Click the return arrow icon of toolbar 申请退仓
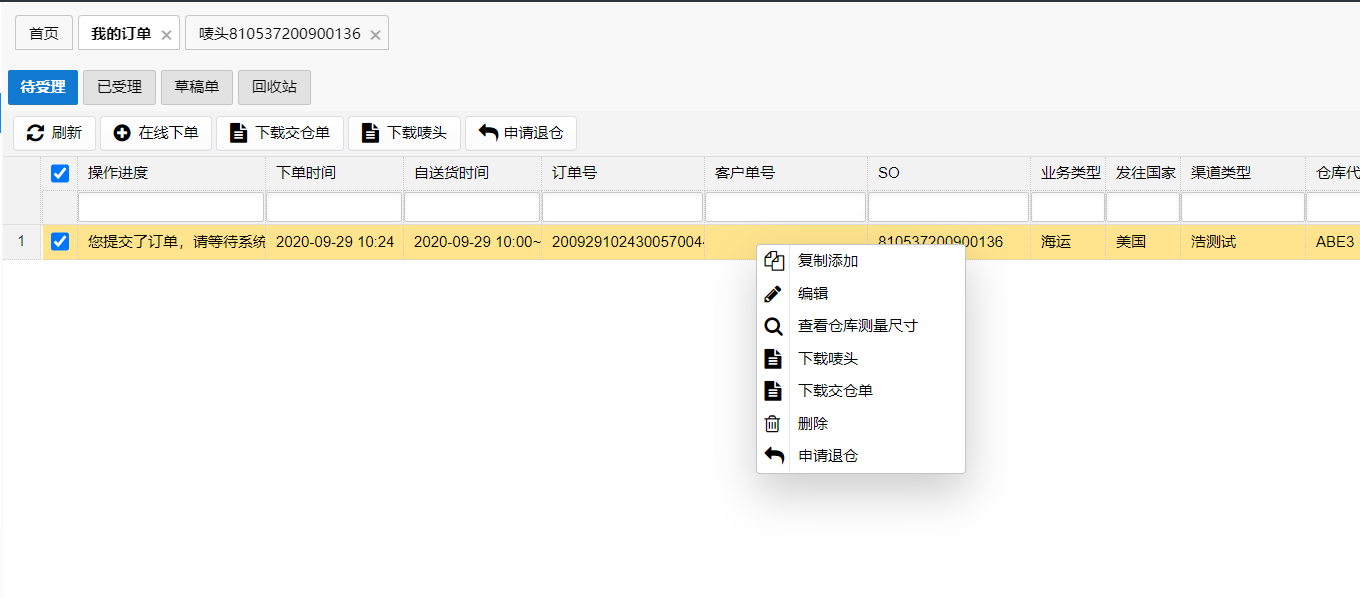1360x598 pixels. click(x=488, y=133)
